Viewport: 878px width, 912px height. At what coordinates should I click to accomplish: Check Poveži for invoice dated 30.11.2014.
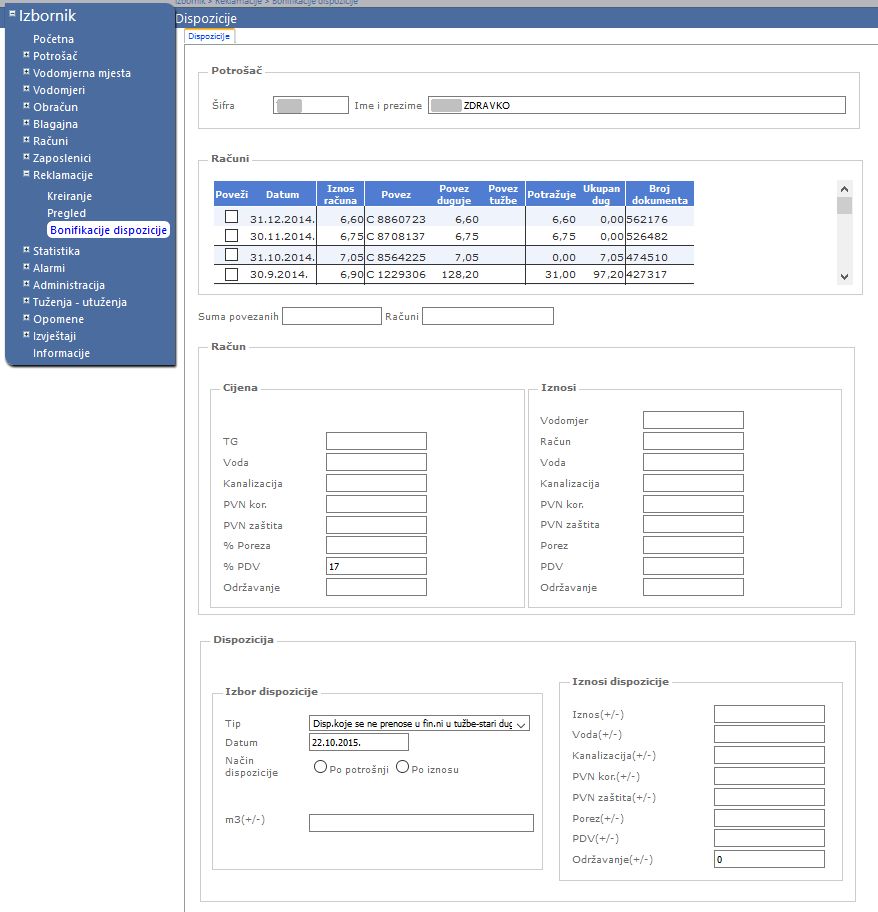[x=231, y=235]
